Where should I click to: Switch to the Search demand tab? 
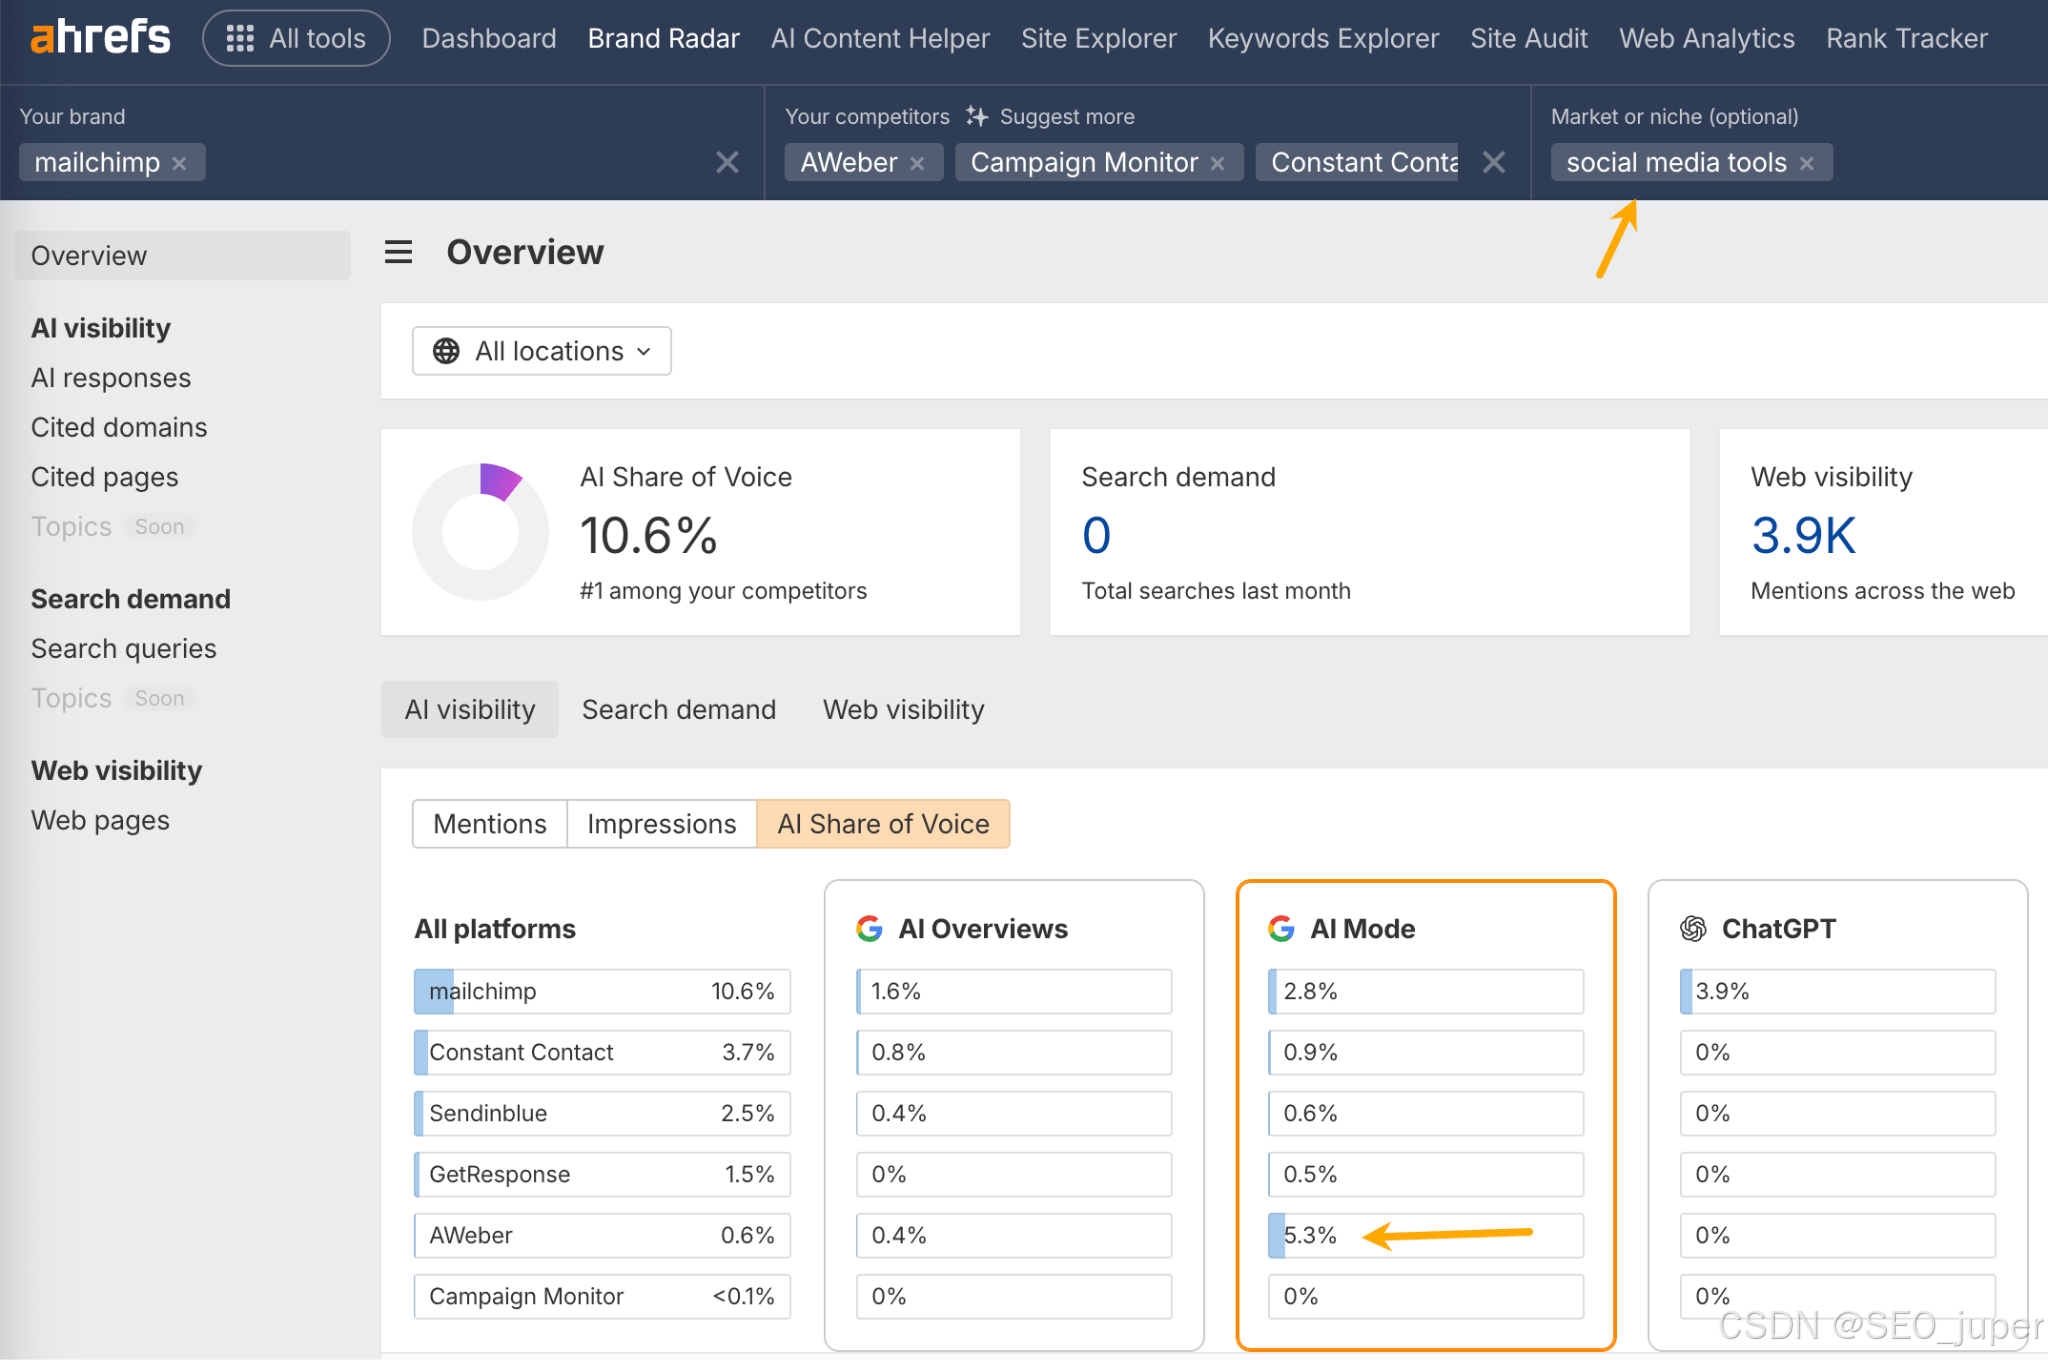point(679,710)
